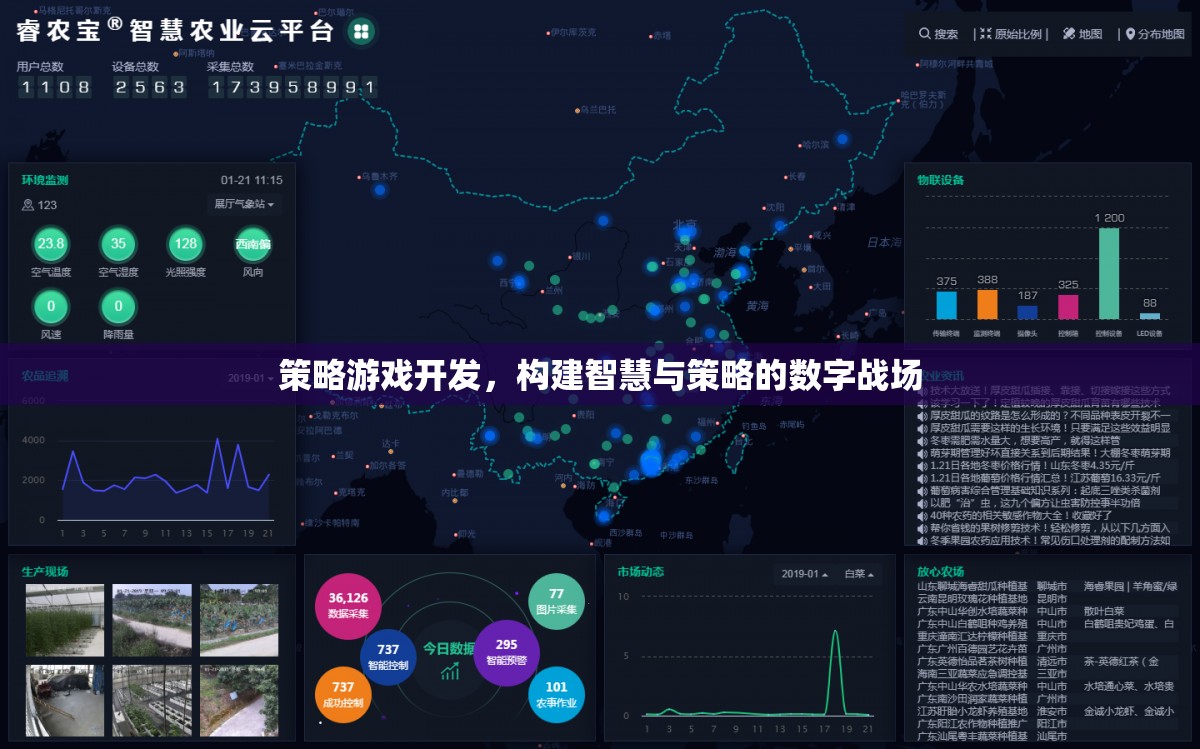Click the 77 图片采集 green bubble
Image resolution: width=1200 pixels, height=749 pixels.
click(556, 601)
